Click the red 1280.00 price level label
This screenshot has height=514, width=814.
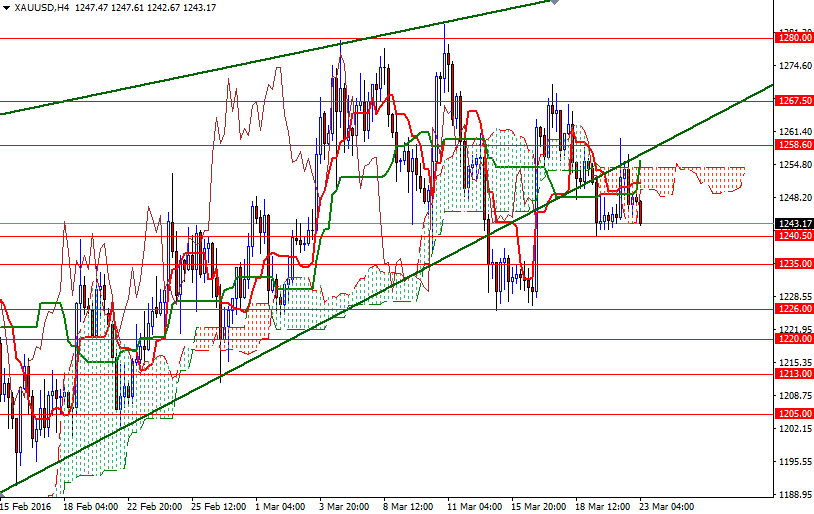(x=792, y=38)
